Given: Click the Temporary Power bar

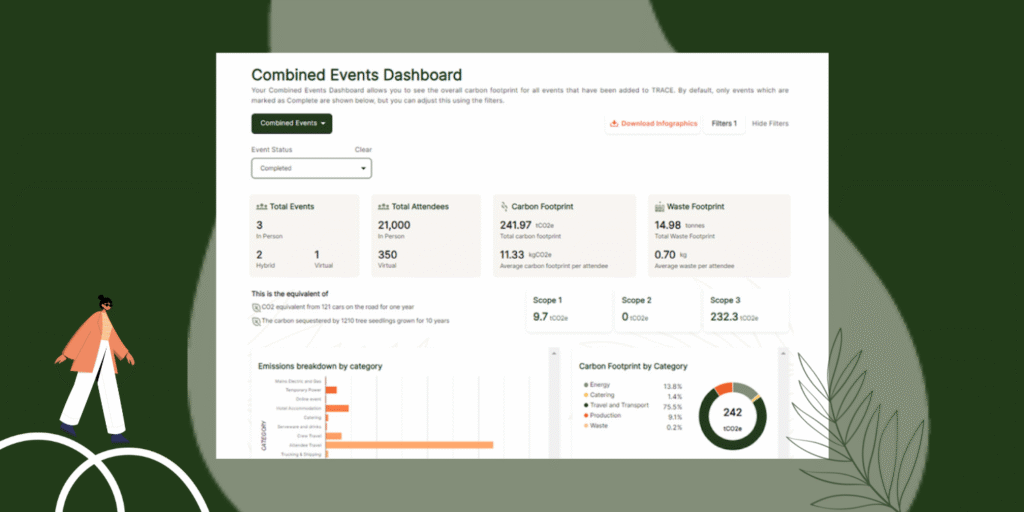Looking at the screenshot, I should click(x=331, y=390).
